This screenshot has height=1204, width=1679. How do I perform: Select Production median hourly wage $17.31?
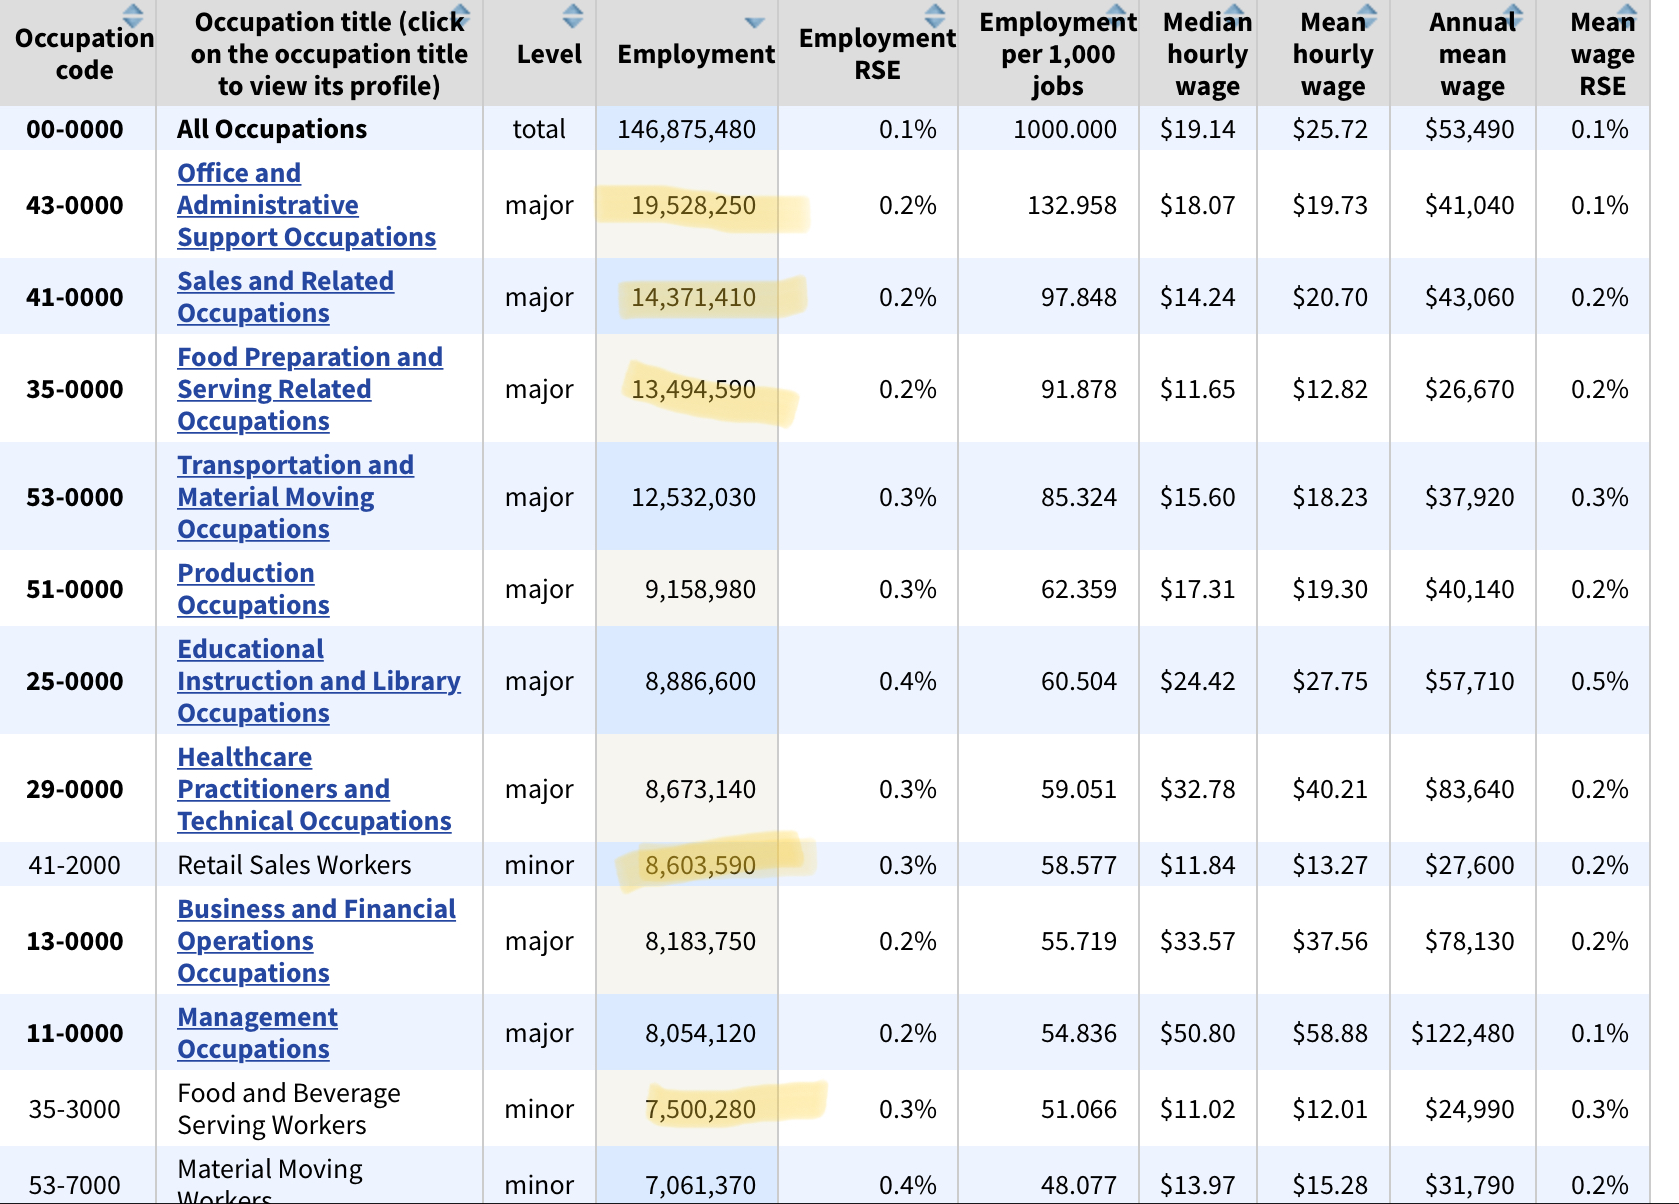coord(1197,589)
